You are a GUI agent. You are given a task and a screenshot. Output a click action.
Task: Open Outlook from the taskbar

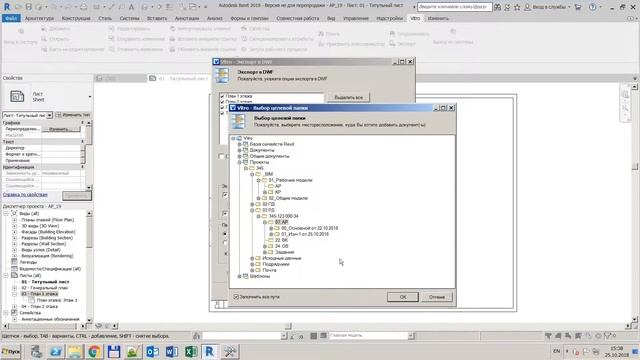point(152,351)
